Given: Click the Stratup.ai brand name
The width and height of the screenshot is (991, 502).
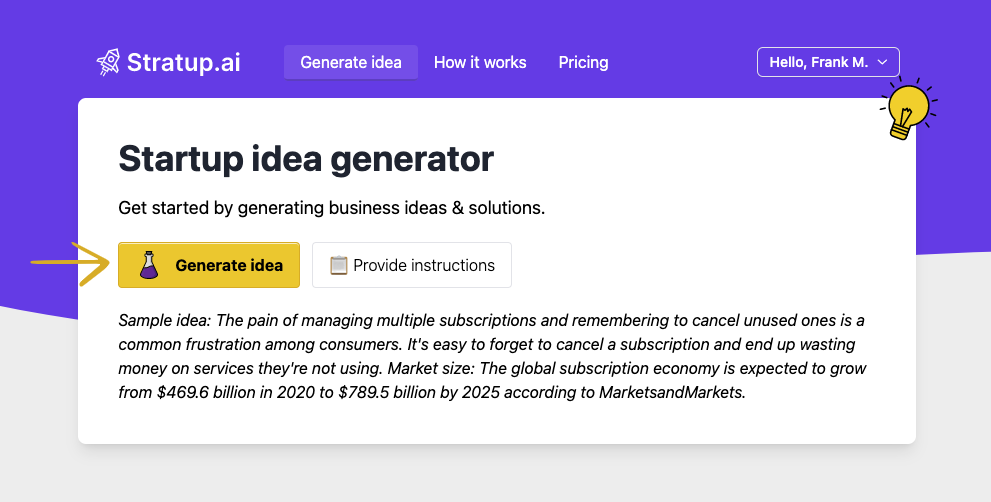Looking at the screenshot, I should pyautogui.click(x=183, y=63).
